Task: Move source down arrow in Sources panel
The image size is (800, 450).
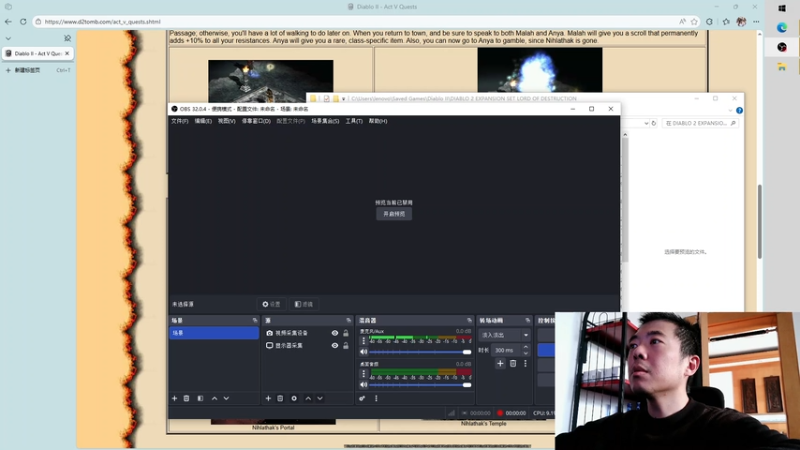Action: tap(320, 398)
